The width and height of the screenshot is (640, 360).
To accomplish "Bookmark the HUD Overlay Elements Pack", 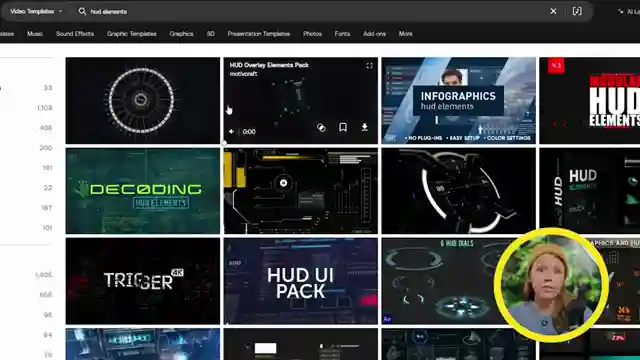I will point(343,127).
